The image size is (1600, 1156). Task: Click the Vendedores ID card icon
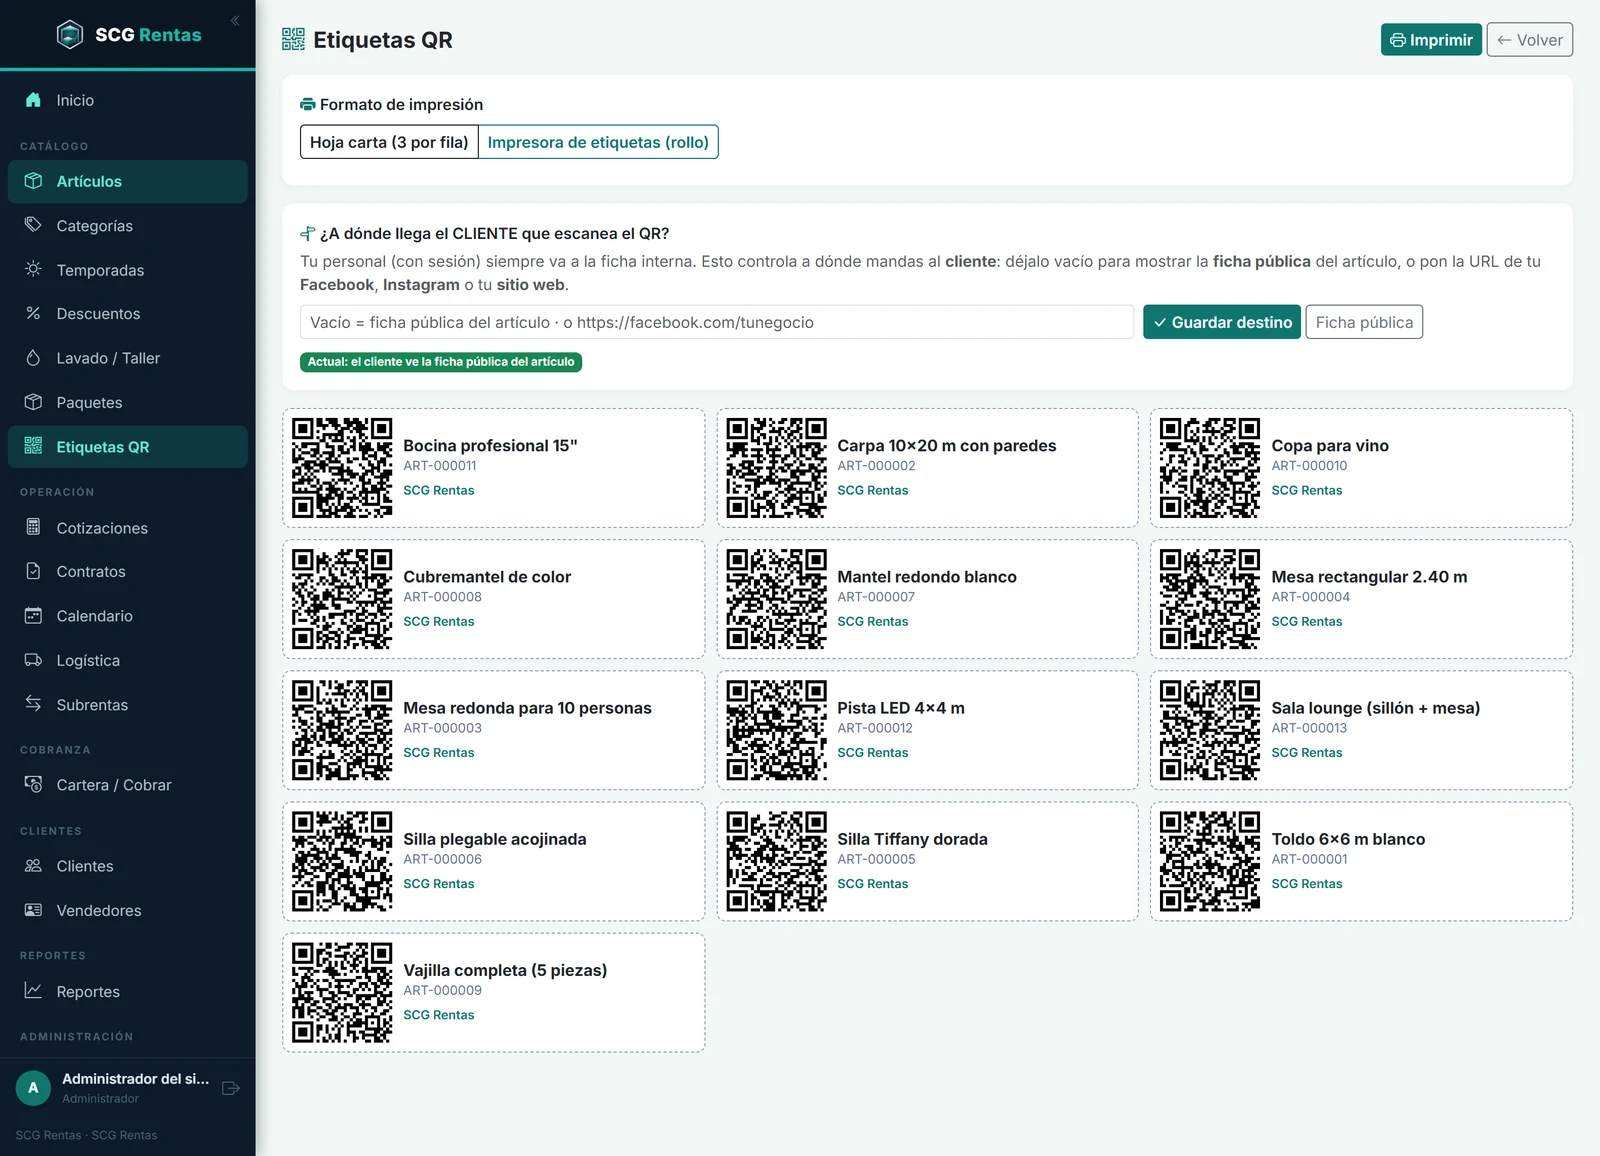click(33, 910)
